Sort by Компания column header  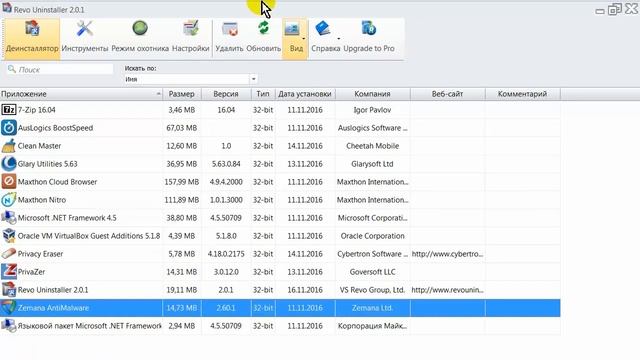372,94
